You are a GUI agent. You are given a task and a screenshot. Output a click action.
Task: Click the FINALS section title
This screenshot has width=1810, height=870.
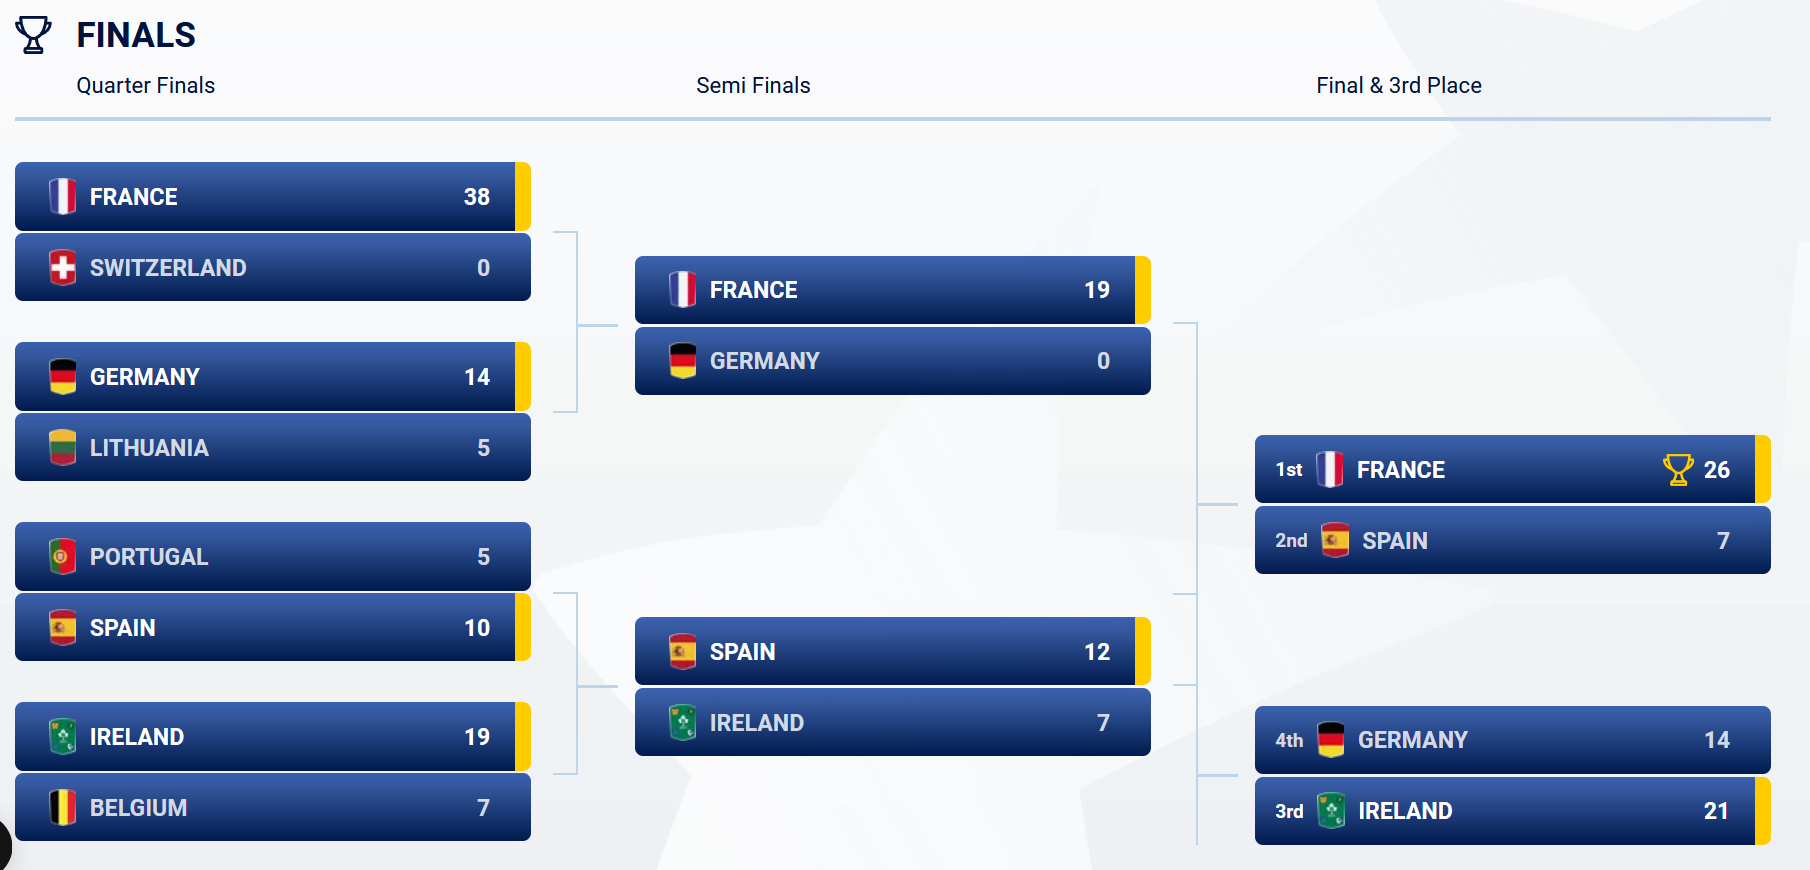[x=136, y=35]
